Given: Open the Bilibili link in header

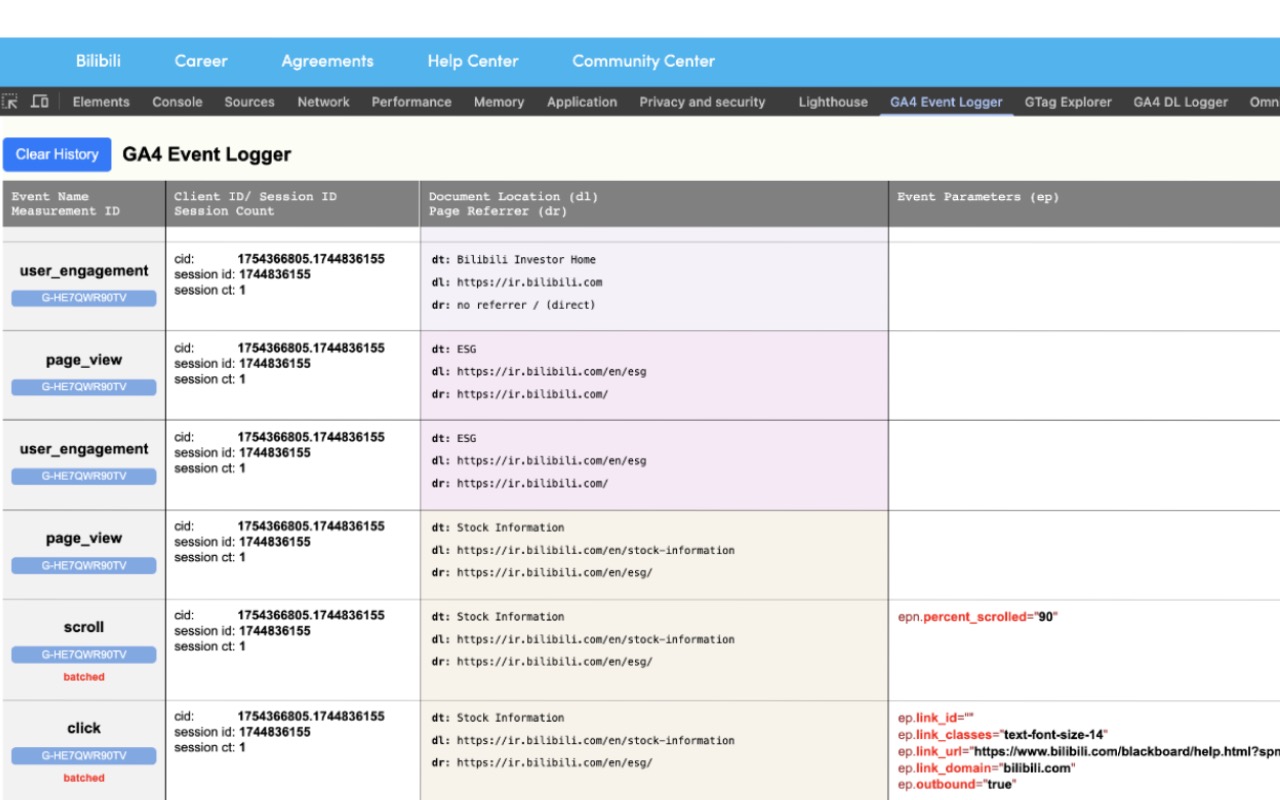Looking at the screenshot, I should (x=98, y=61).
